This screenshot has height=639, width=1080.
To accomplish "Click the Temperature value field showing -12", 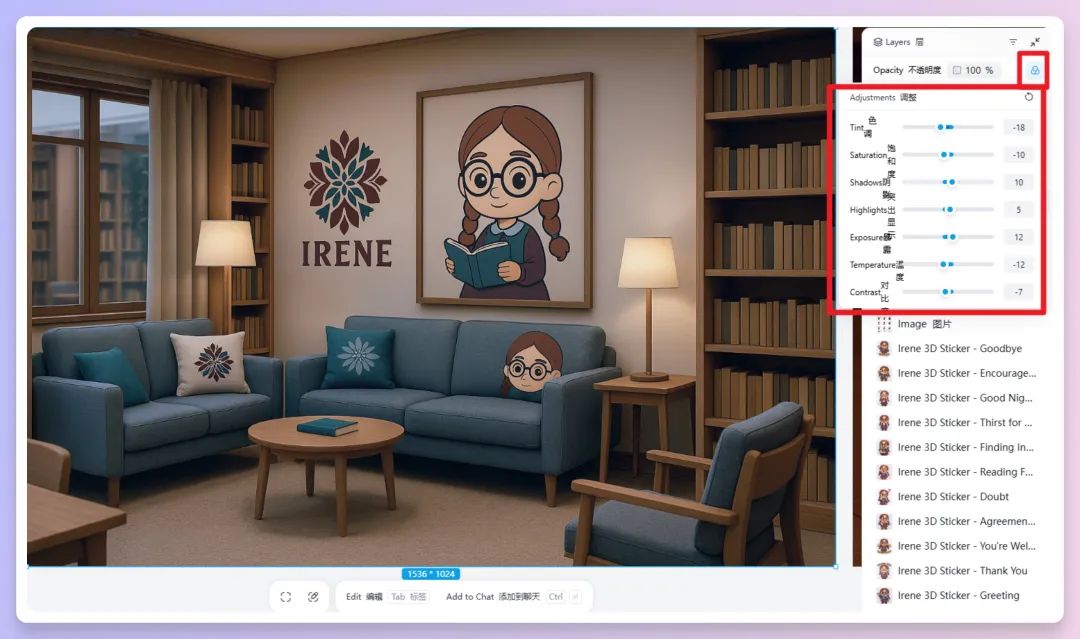I will [1019, 265].
